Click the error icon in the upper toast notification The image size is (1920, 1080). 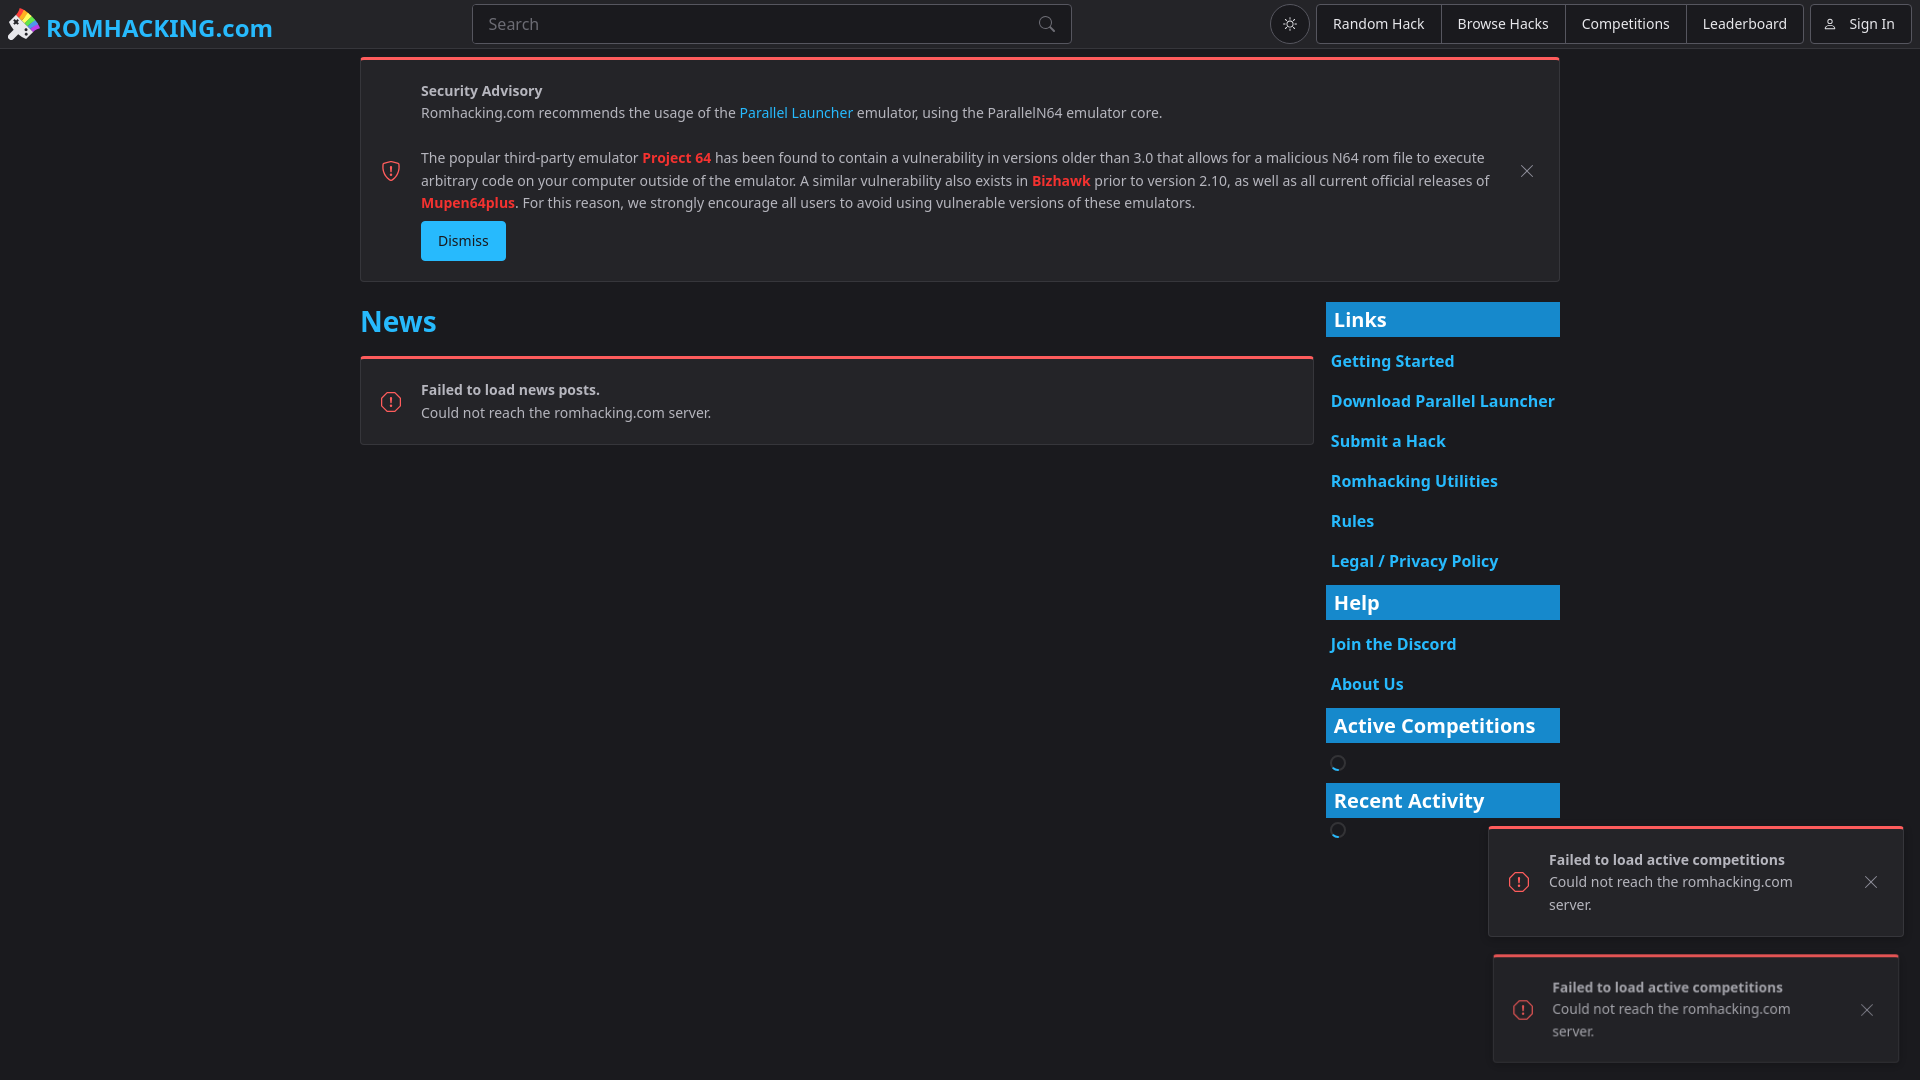[1519, 882]
